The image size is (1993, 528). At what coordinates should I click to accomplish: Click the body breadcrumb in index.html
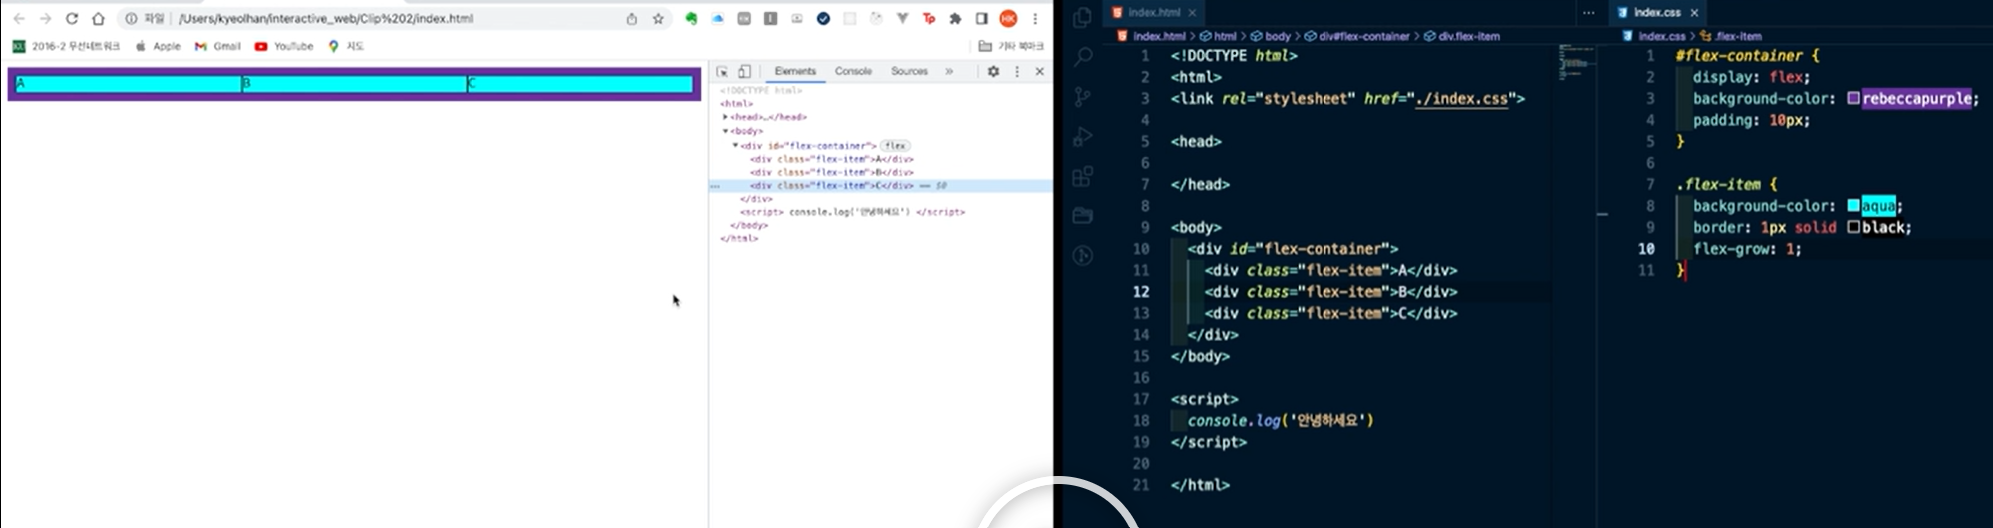coord(1271,36)
